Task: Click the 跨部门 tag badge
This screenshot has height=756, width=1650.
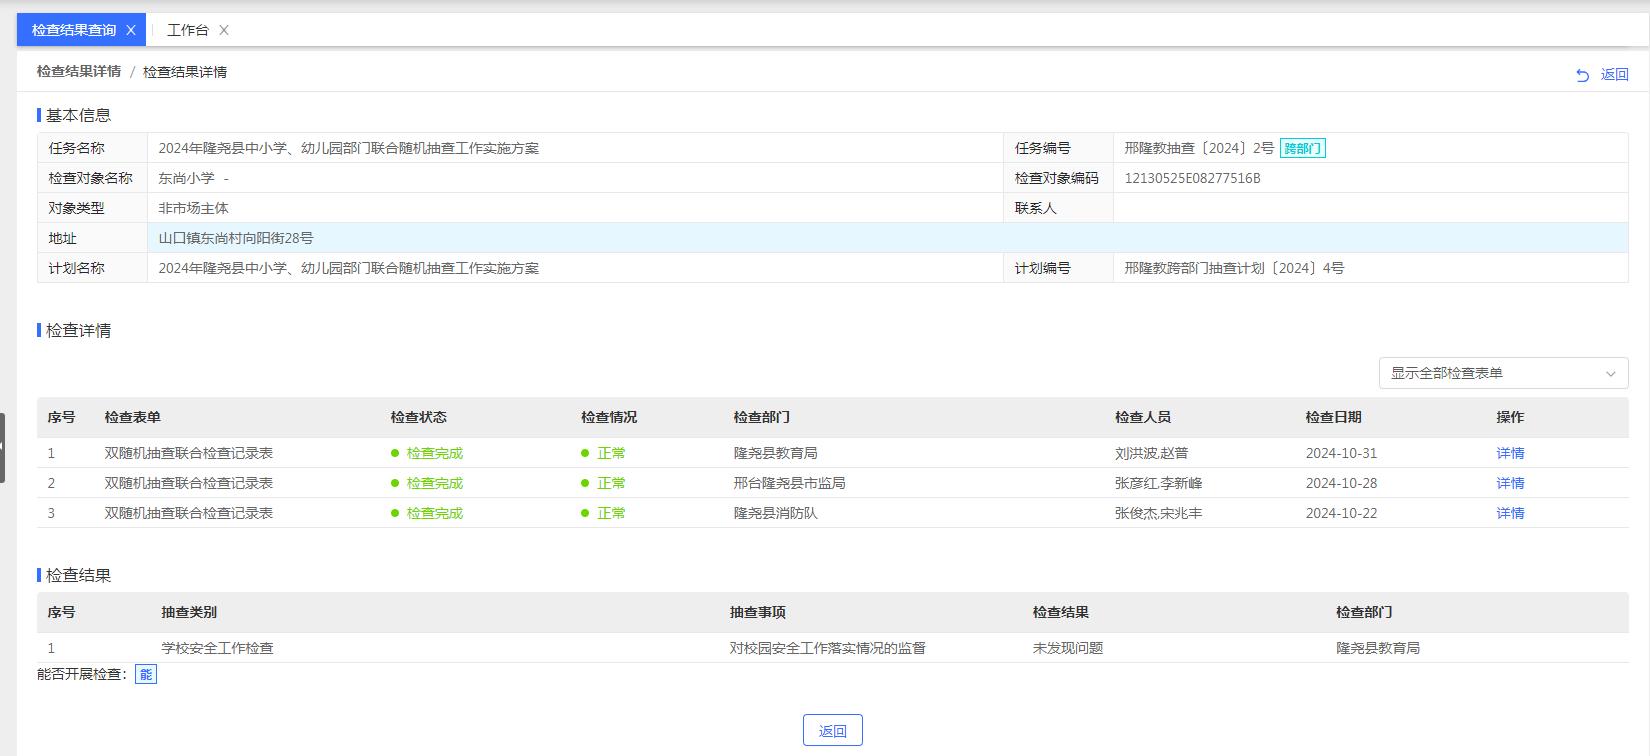Action: [x=1302, y=148]
